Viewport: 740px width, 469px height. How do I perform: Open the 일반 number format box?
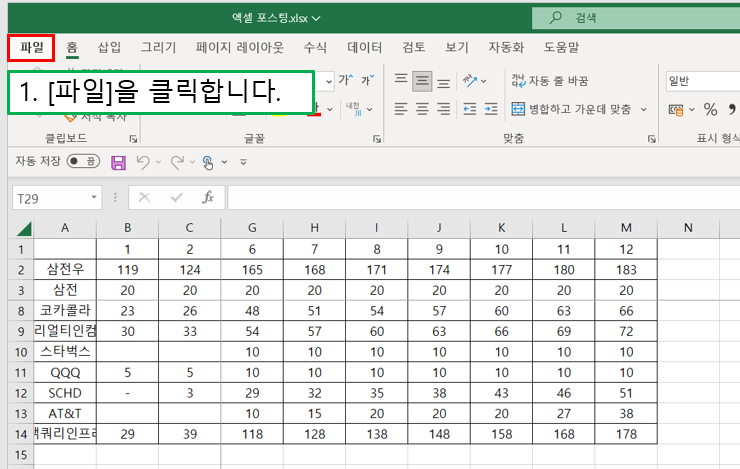pyautogui.click(x=703, y=81)
